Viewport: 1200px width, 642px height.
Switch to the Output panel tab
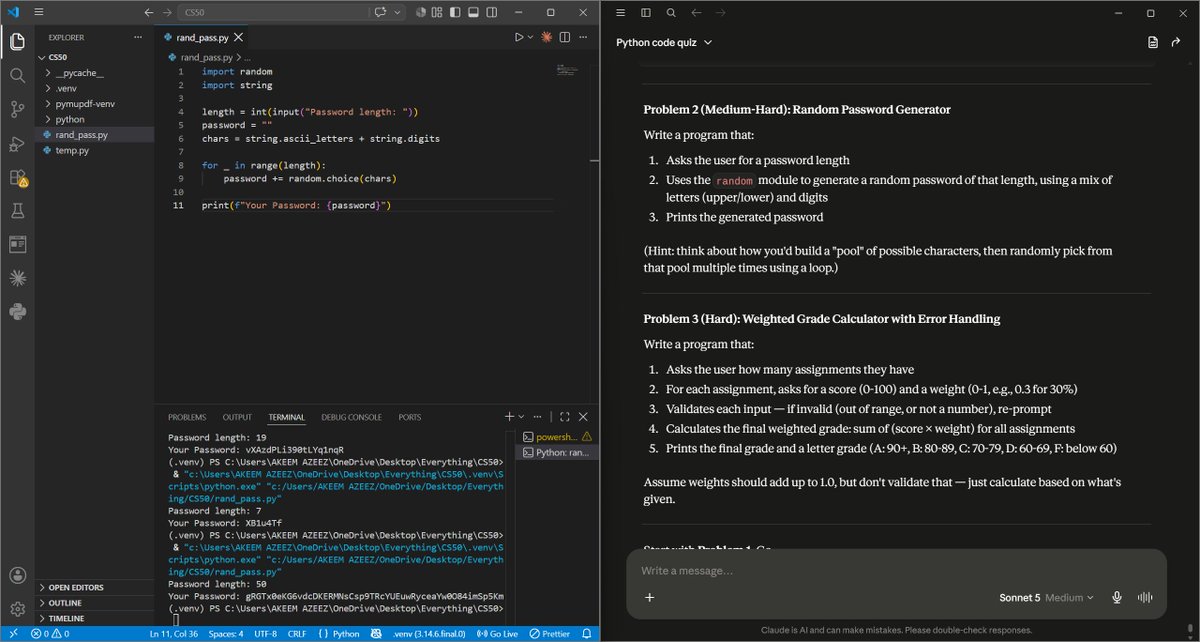[237, 417]
